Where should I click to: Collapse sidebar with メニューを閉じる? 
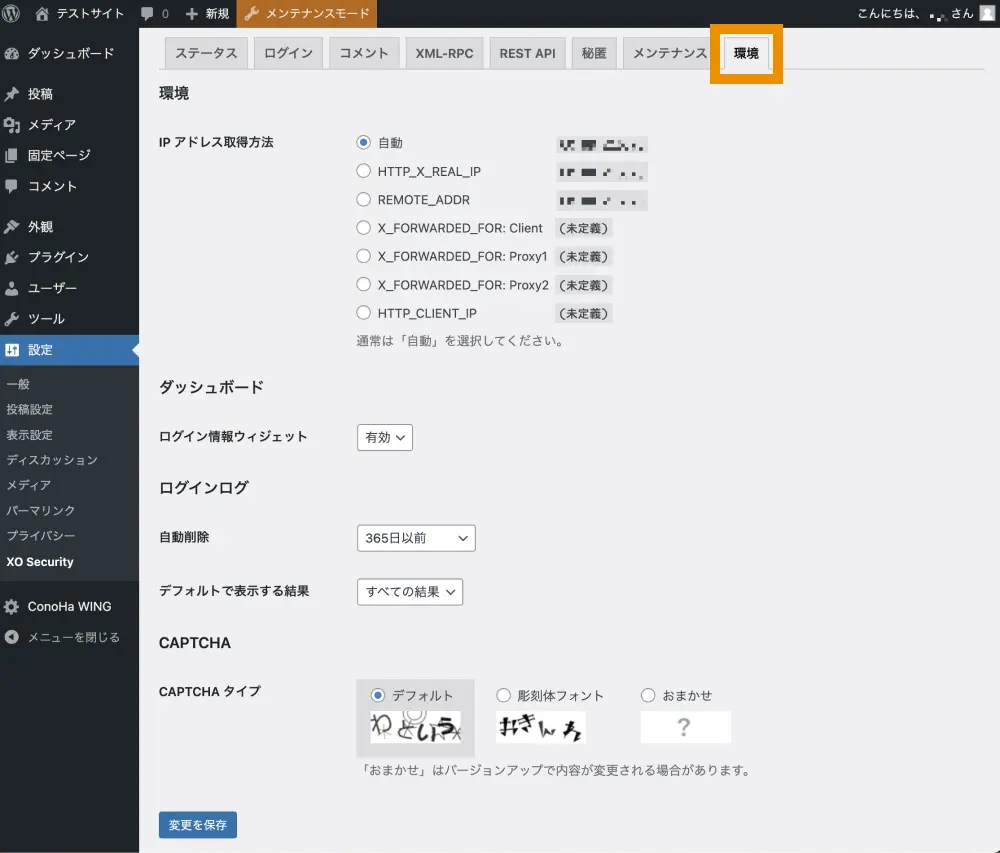pyautogui.click(x=62, y=637)
